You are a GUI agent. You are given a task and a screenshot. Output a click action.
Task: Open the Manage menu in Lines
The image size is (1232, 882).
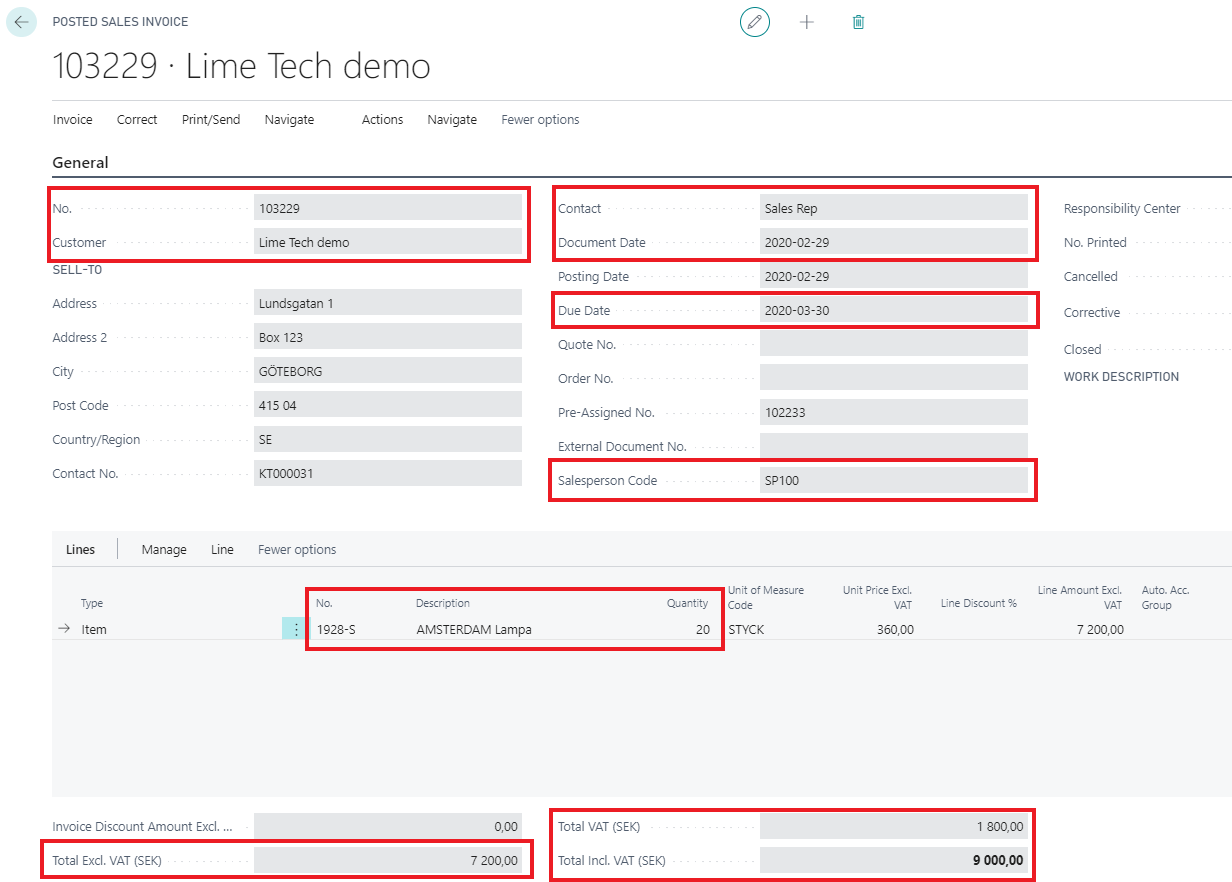point(164,550)
